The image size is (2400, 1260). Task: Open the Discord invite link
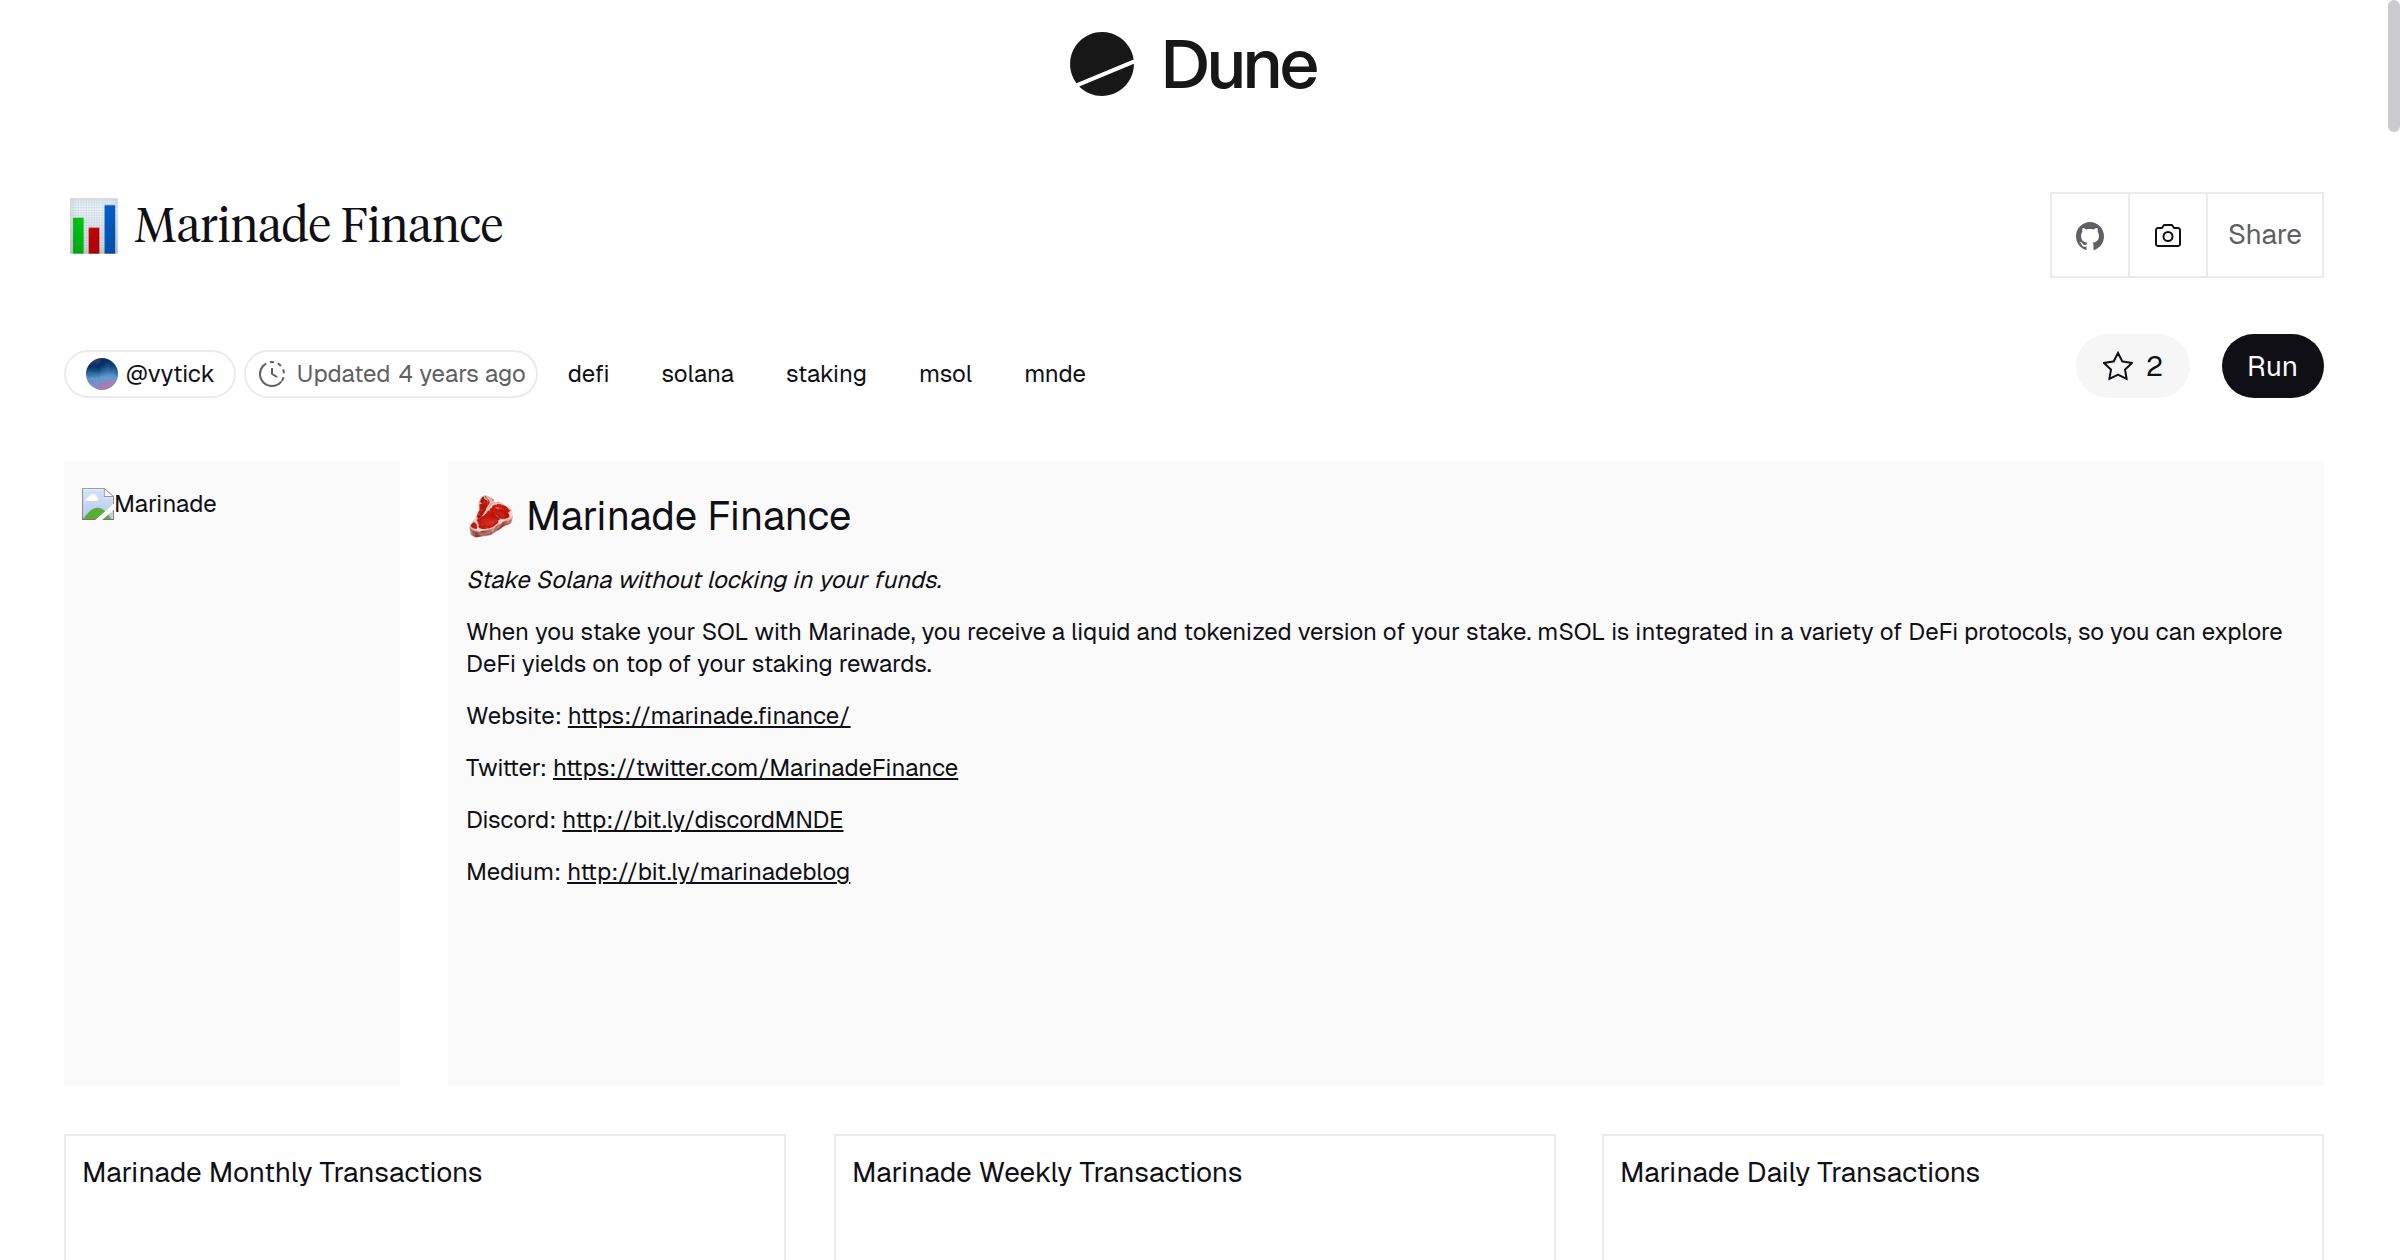tap(702, 820)
